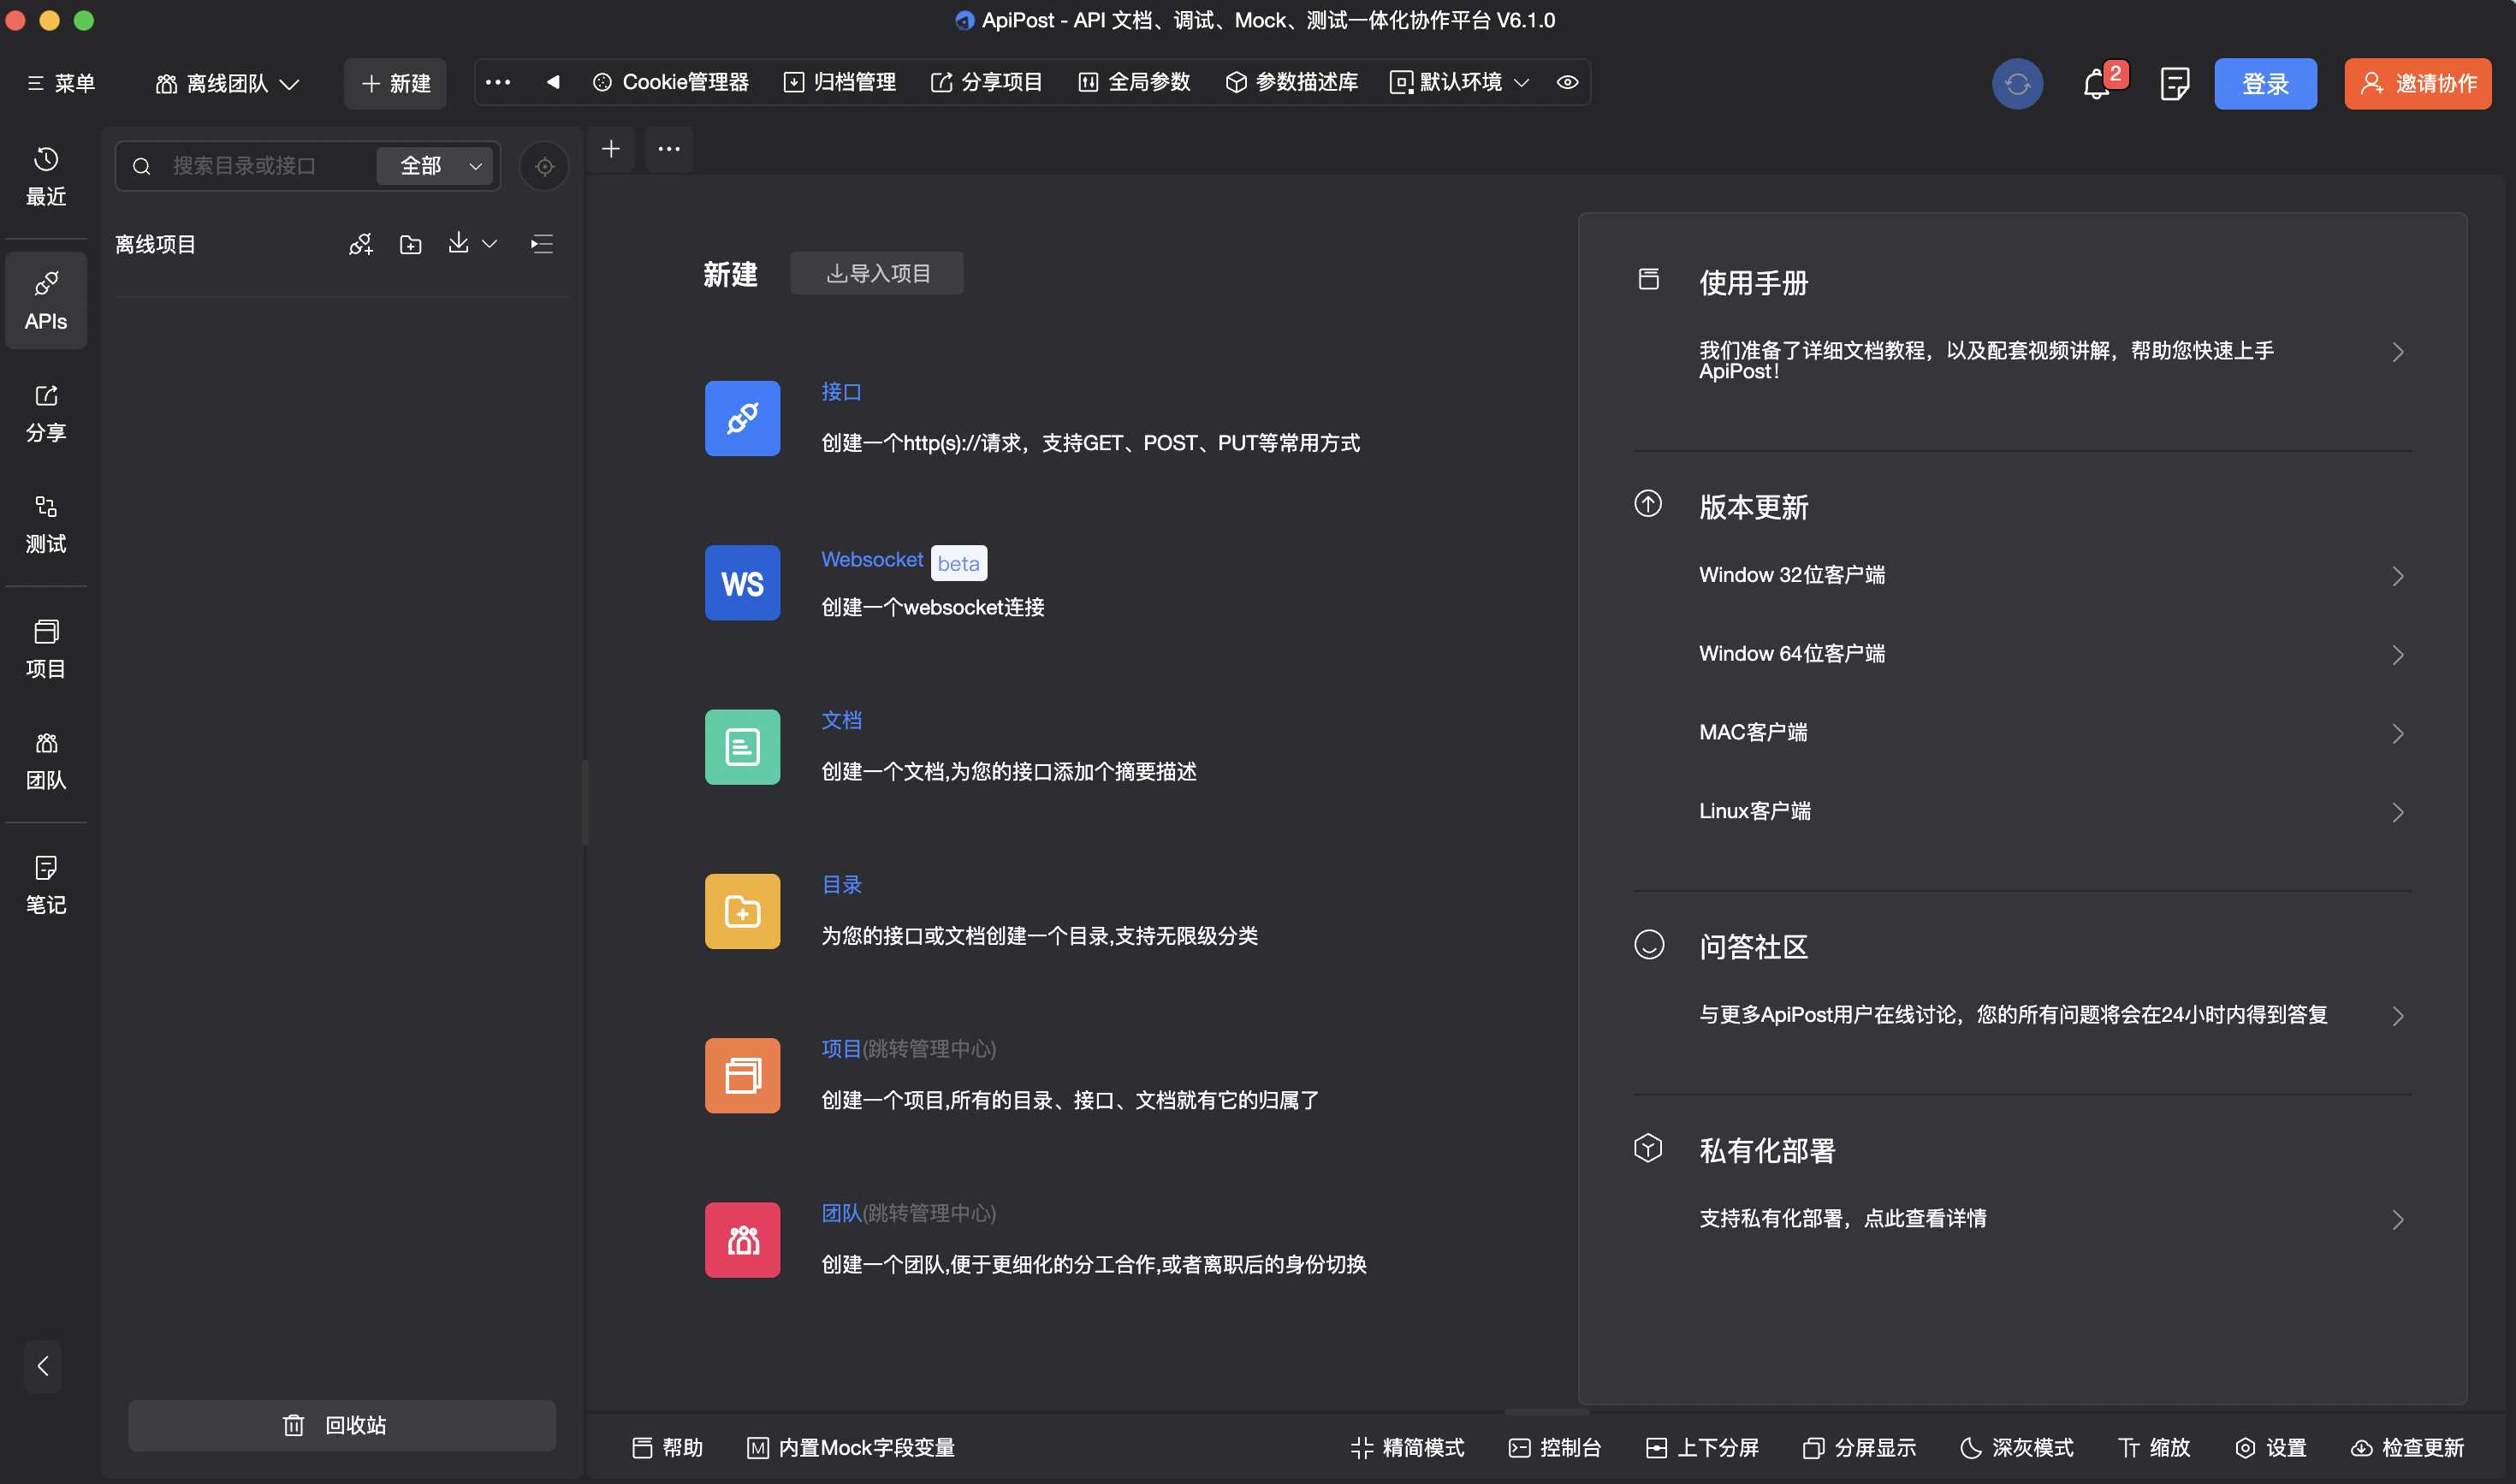Select the APIs sidebar icon

(46, 300)
